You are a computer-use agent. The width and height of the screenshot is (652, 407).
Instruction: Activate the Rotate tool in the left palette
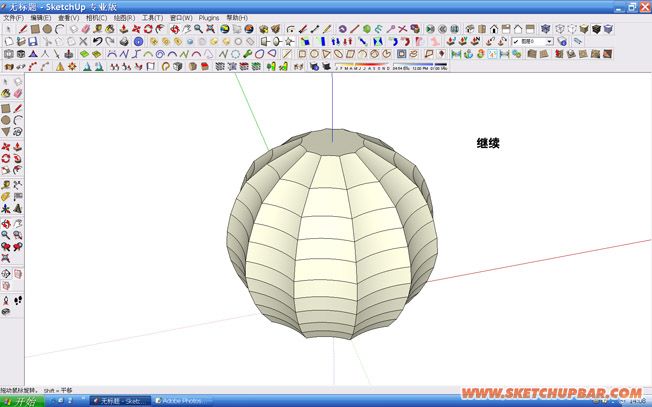tap(6, 158)
